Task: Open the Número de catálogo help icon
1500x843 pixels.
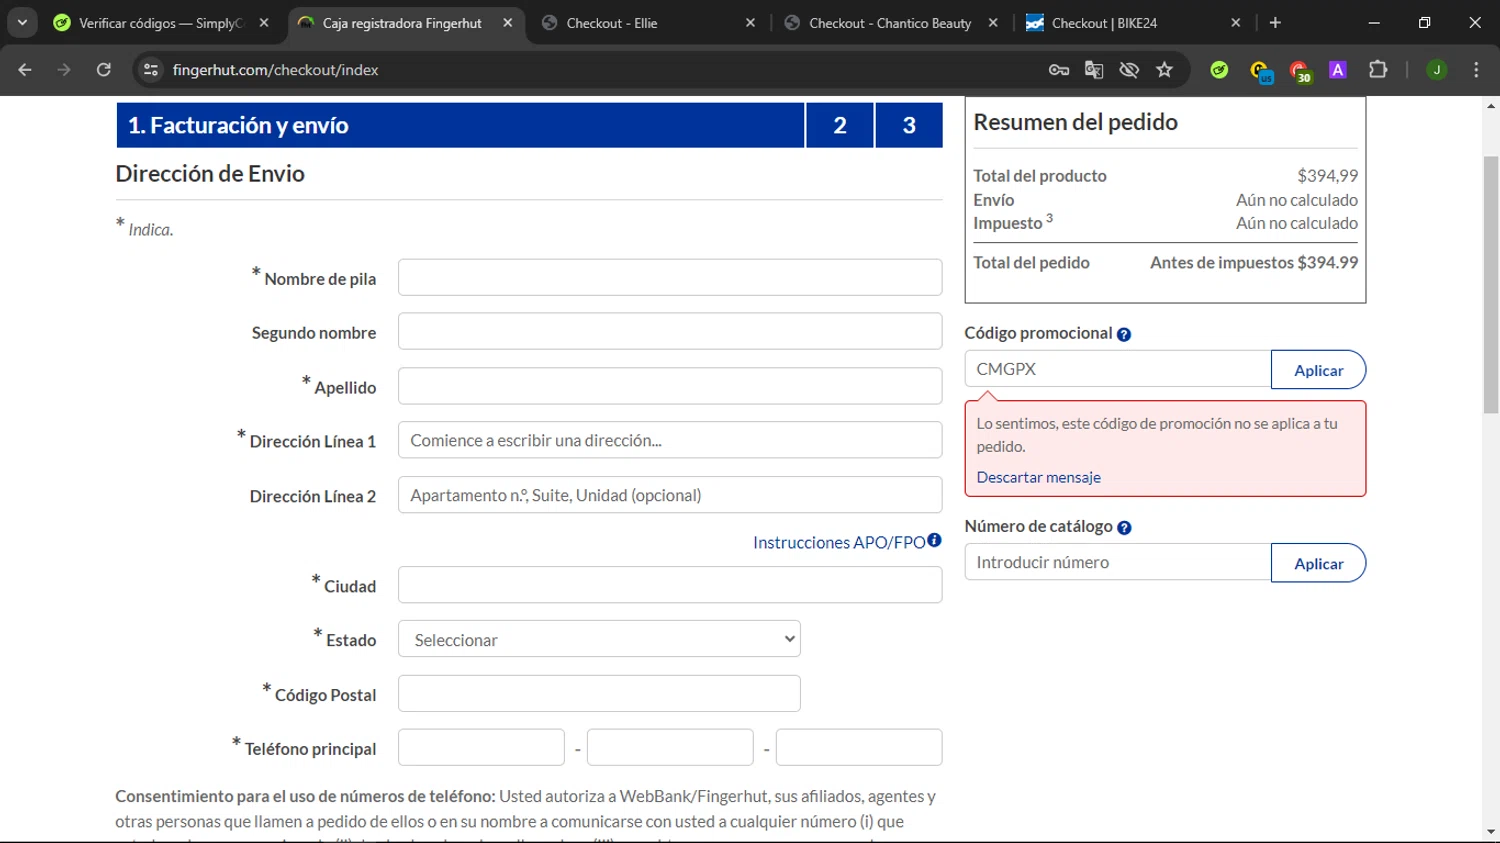Action: (x=1124, y=528)
